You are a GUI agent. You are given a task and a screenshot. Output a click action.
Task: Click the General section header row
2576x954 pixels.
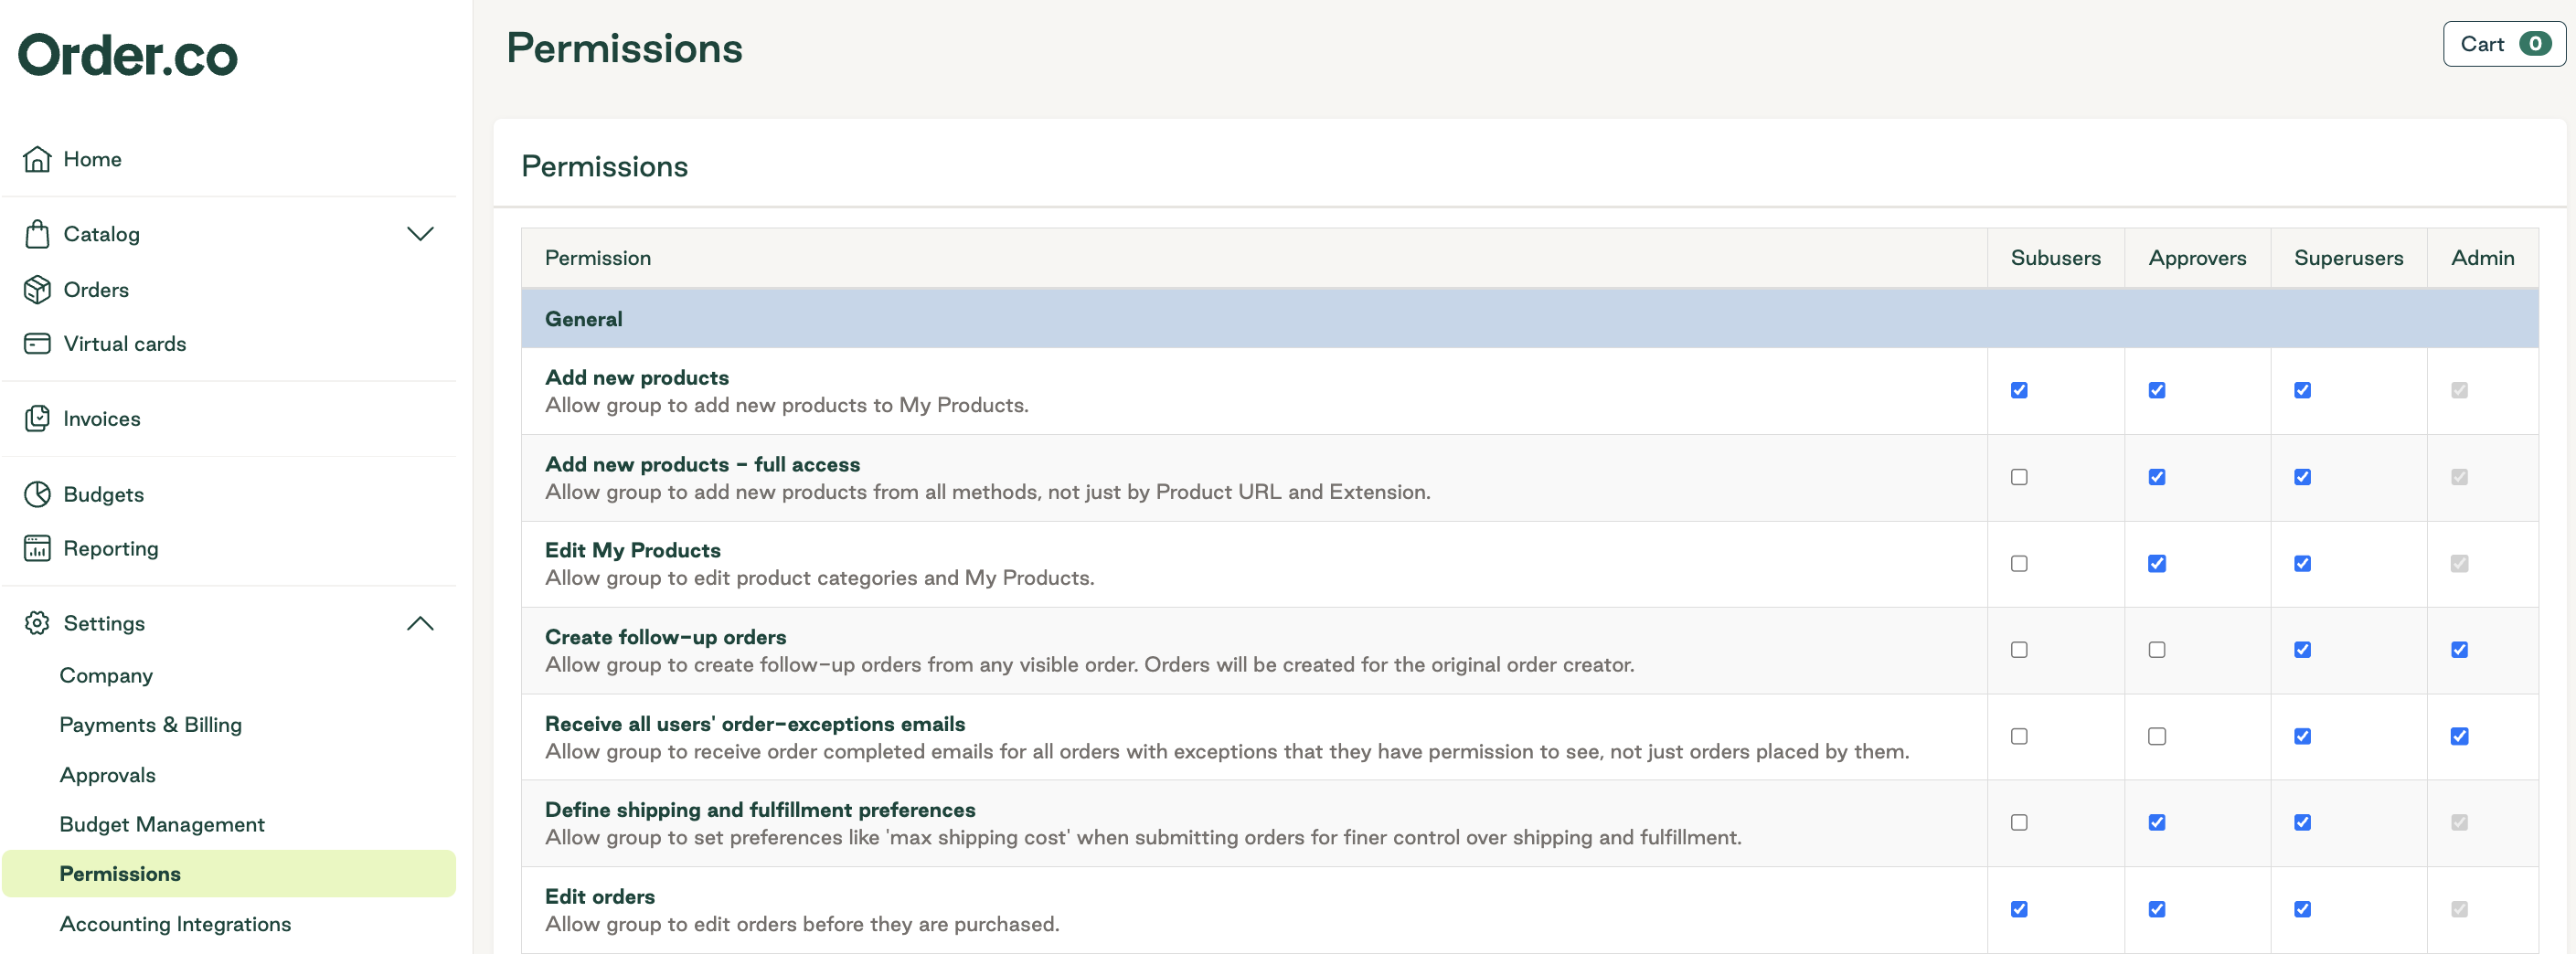(1529, 319)
